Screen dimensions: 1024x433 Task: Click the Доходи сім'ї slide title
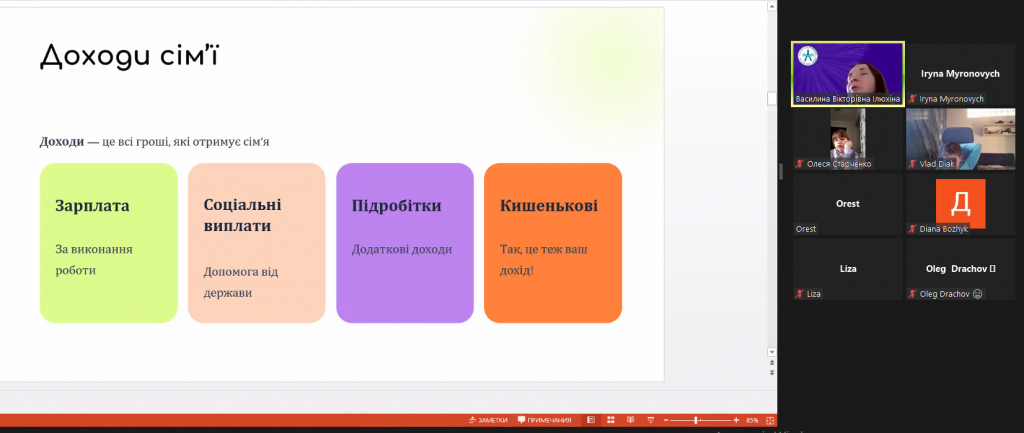click(x=129, y=56)
